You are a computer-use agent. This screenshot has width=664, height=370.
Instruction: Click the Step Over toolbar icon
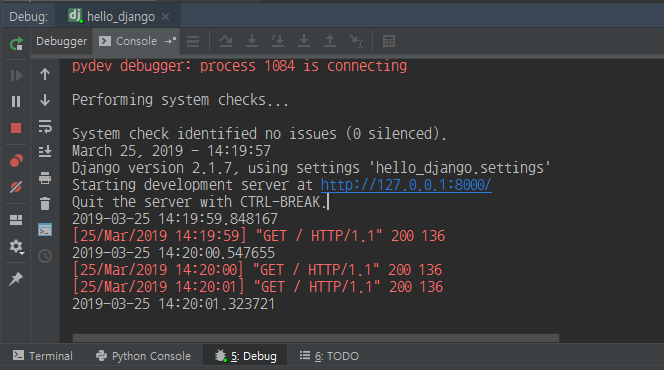click(226, 41)
